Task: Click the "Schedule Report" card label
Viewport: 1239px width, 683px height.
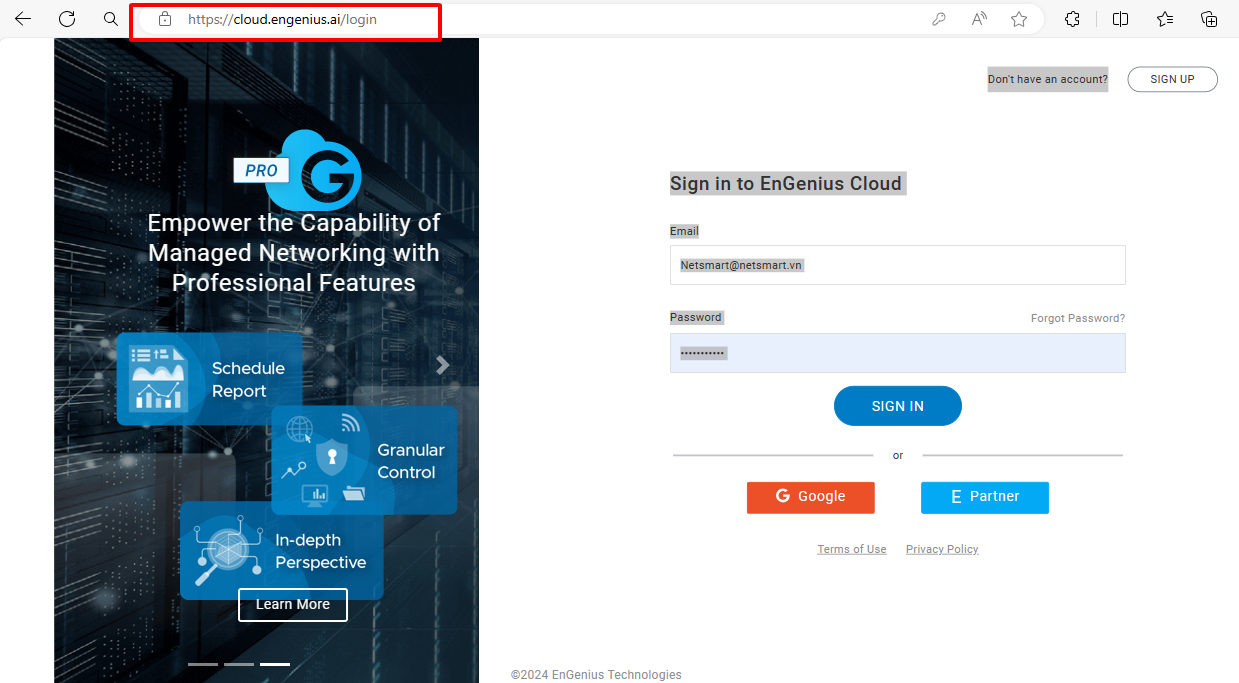Action: [x=248, y=380]
